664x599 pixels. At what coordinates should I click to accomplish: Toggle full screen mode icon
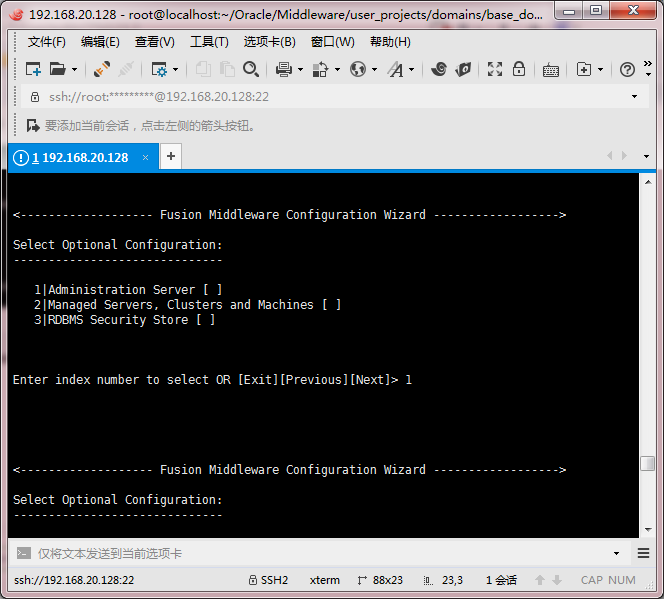[495, 69]
